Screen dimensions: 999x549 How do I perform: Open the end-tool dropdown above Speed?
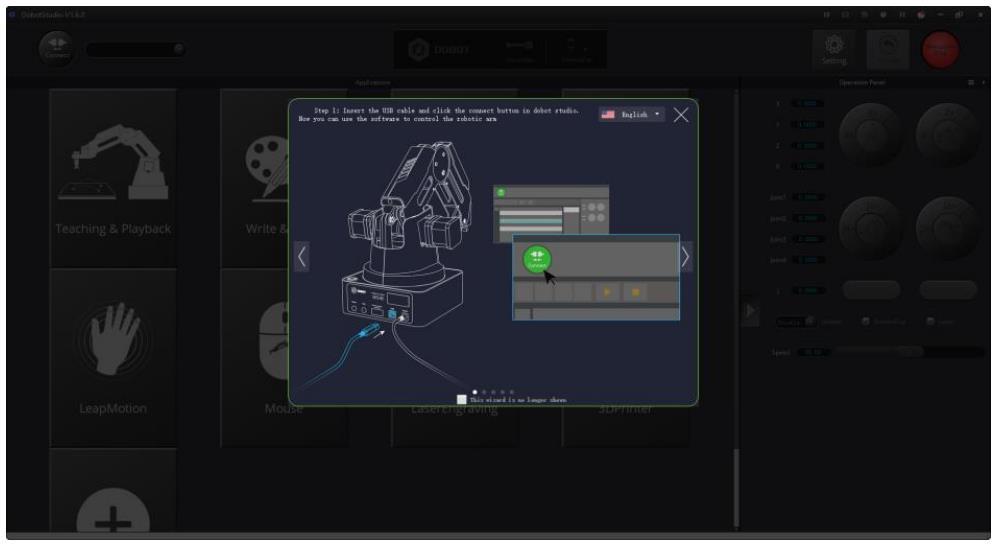(x=795, y=322)
